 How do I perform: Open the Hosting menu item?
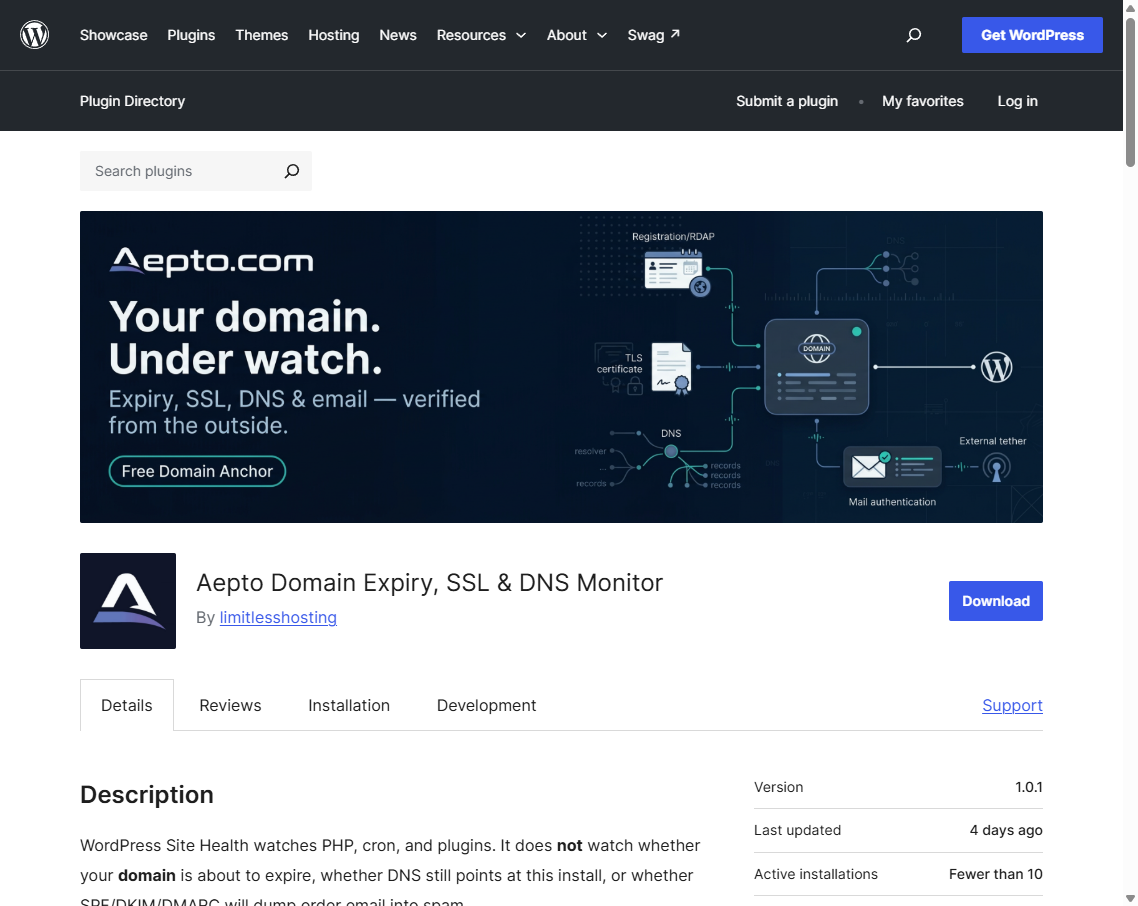click(x=333, y=35)
